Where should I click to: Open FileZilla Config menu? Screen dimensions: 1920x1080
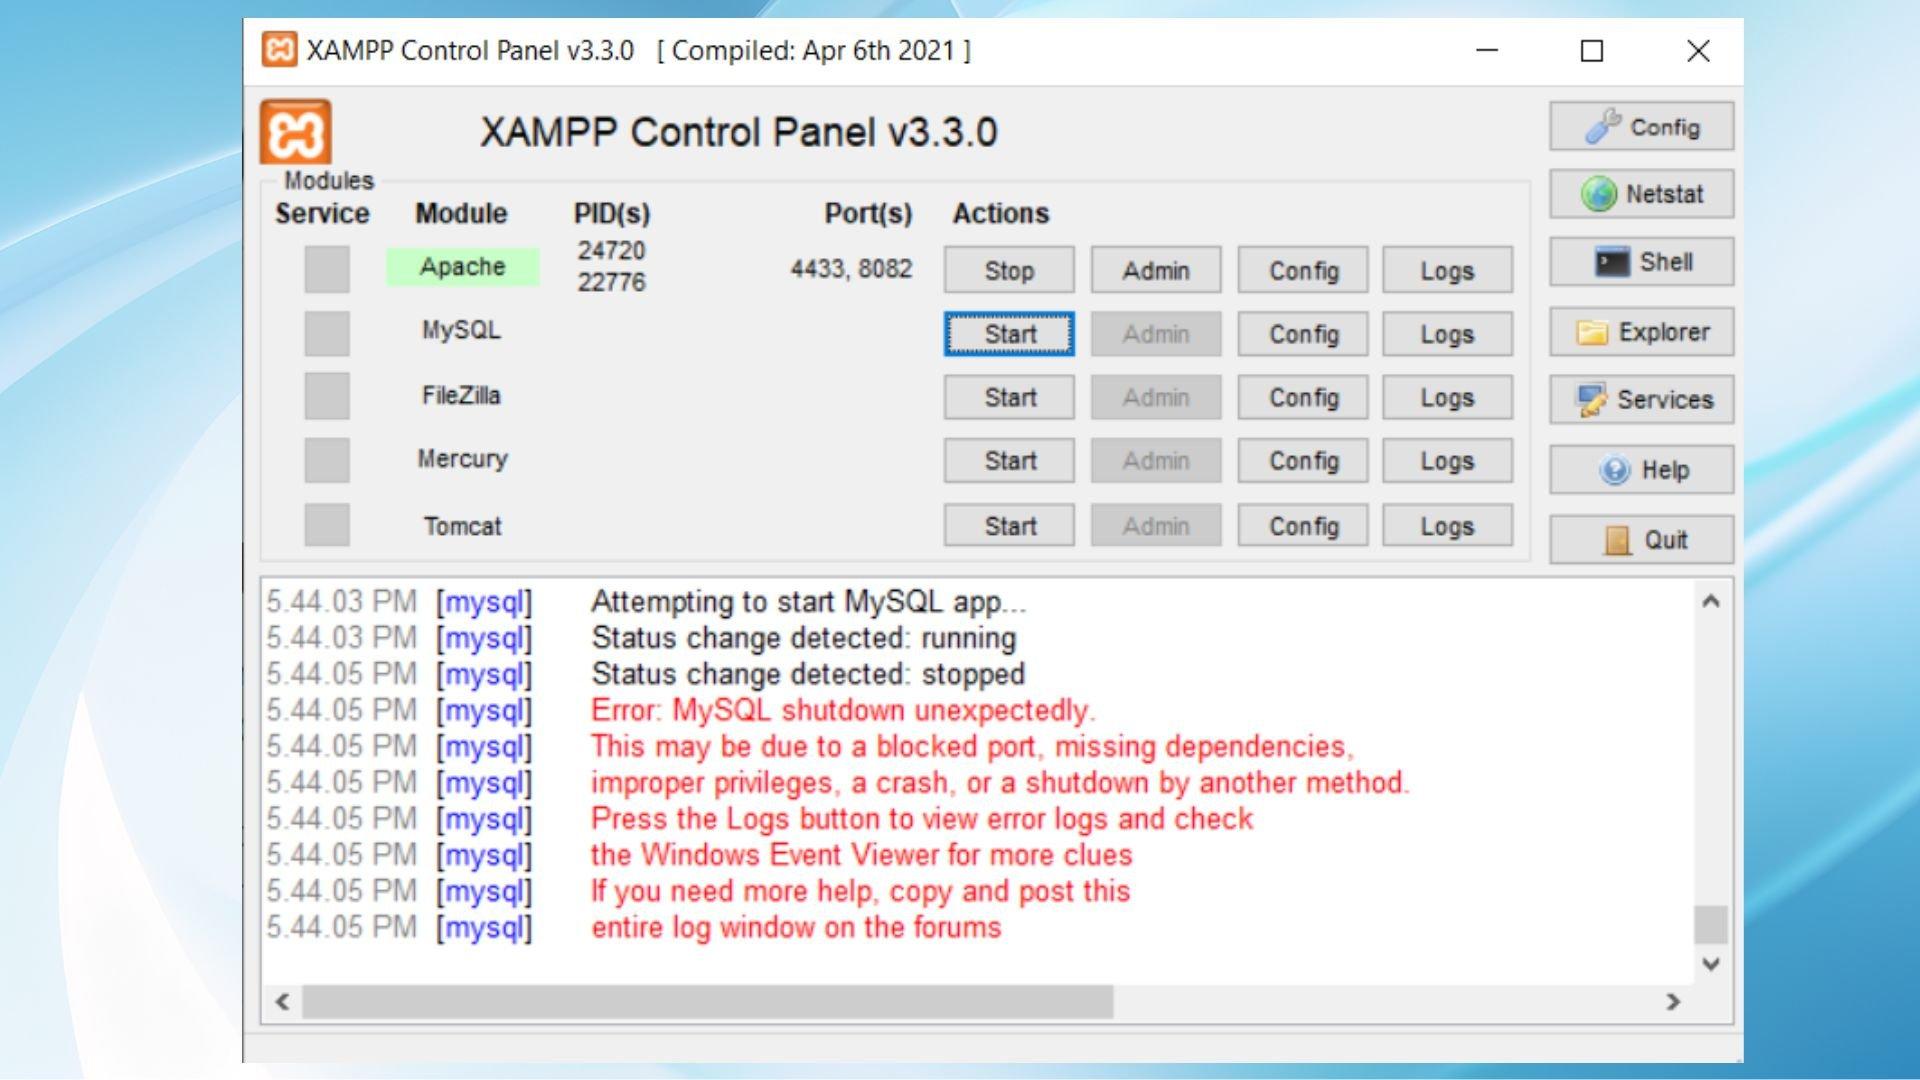[1303, 397]
